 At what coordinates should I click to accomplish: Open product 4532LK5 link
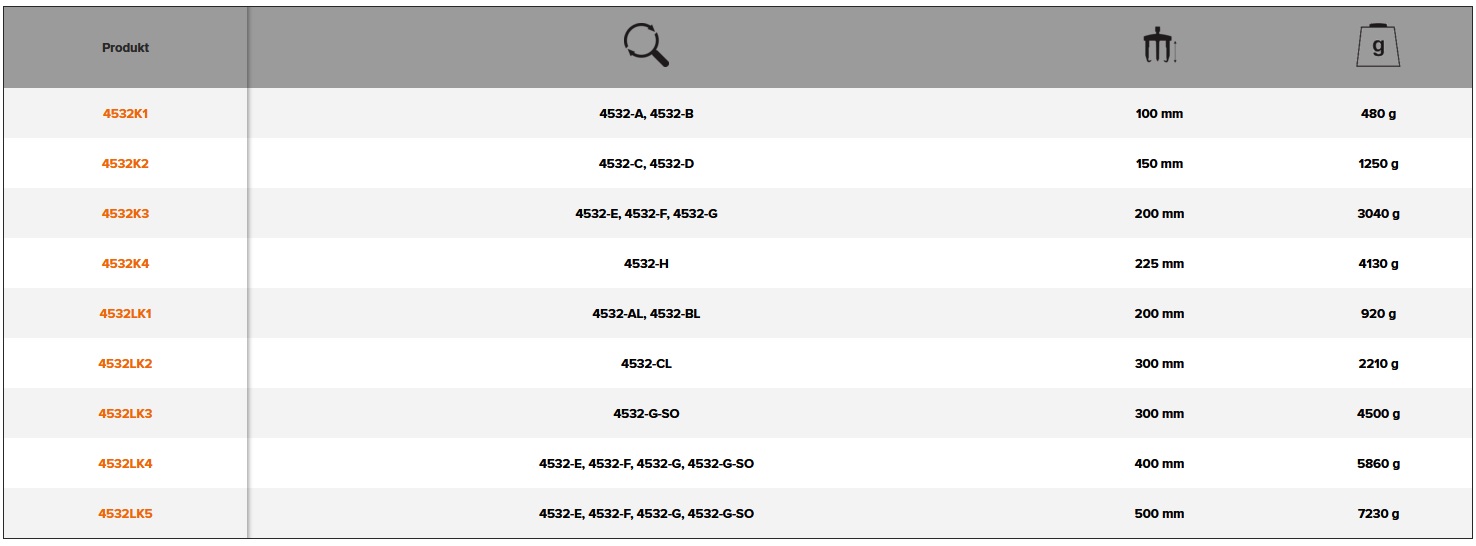point(125,514)
